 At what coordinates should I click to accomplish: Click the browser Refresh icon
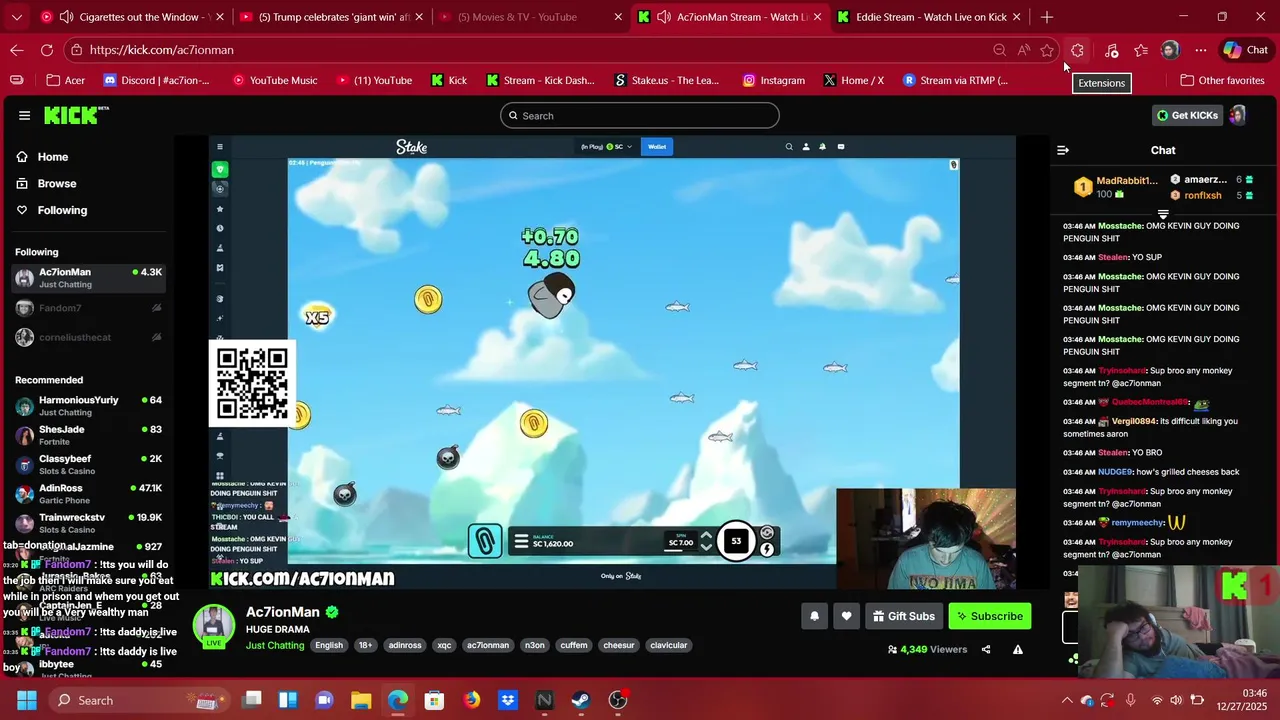(x=47, y=50)
